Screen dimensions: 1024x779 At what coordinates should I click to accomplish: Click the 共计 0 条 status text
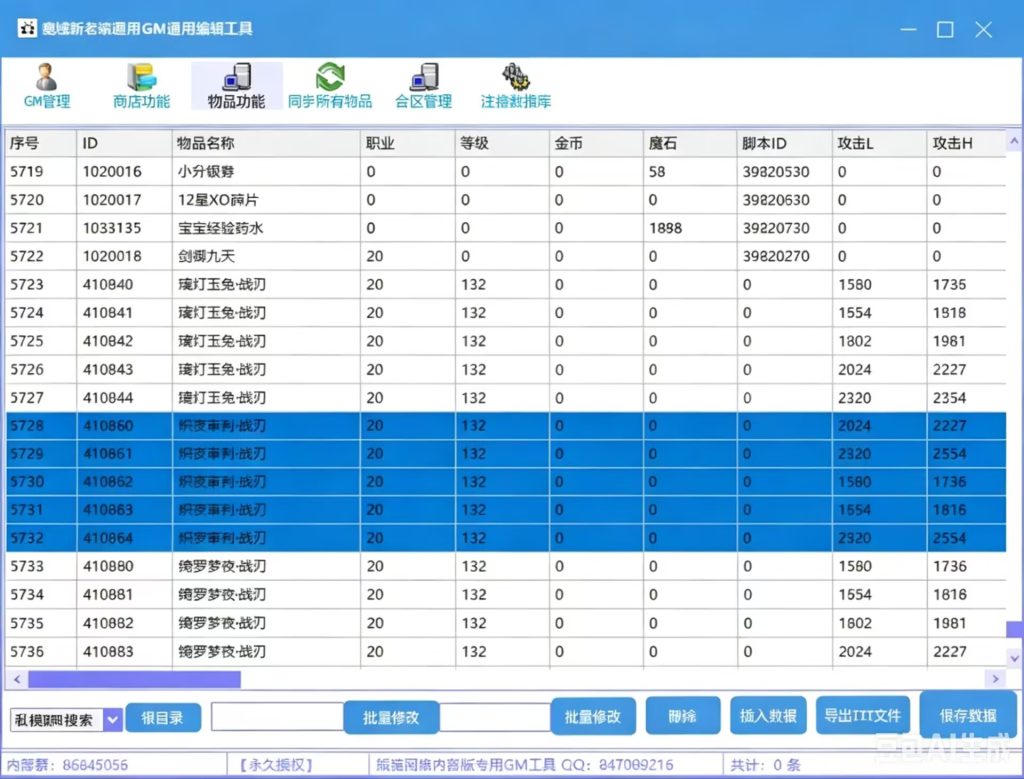point(765,765)
